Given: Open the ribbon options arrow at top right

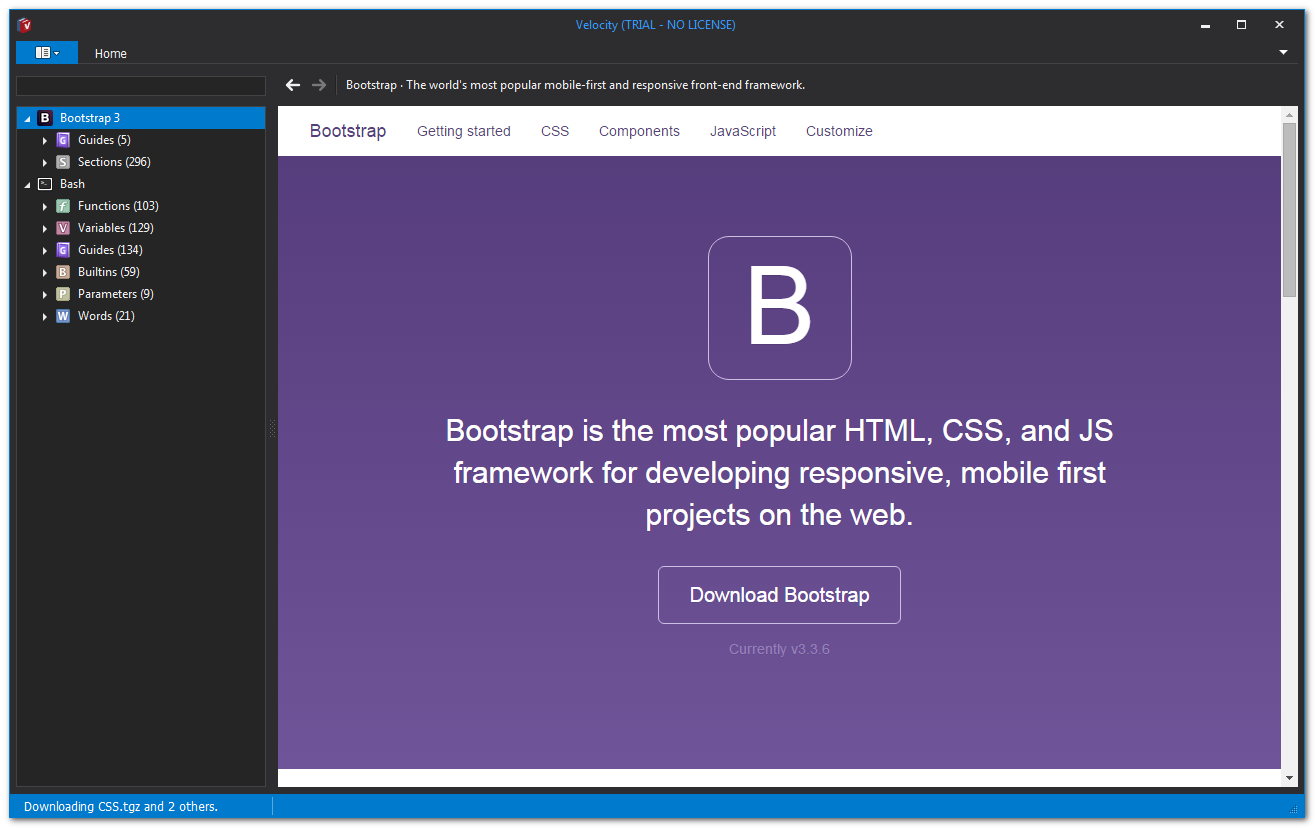Looking at the screenshot, I should [x=1283, y=52].
